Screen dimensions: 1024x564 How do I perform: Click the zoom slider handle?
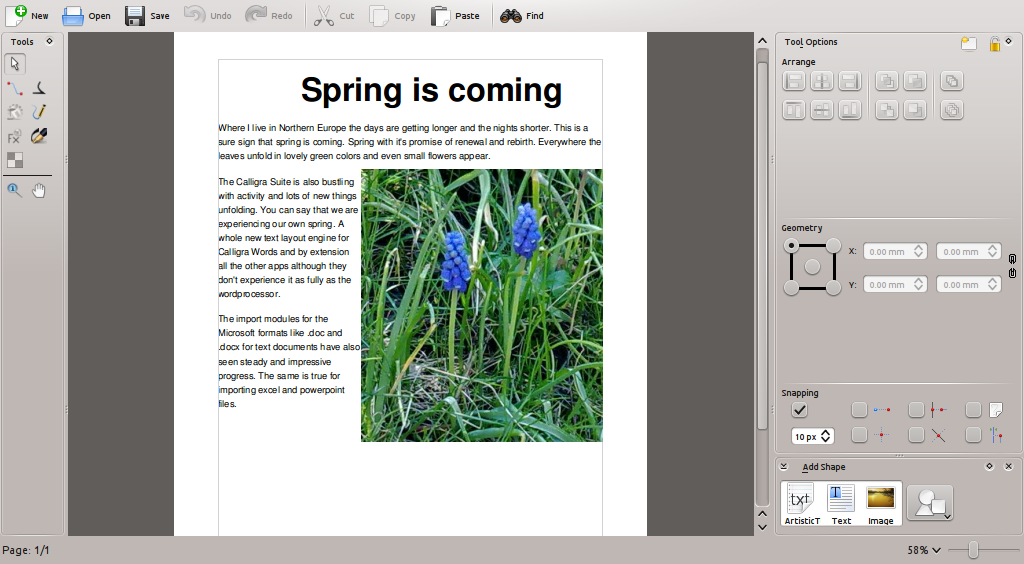tap(973, 550)
